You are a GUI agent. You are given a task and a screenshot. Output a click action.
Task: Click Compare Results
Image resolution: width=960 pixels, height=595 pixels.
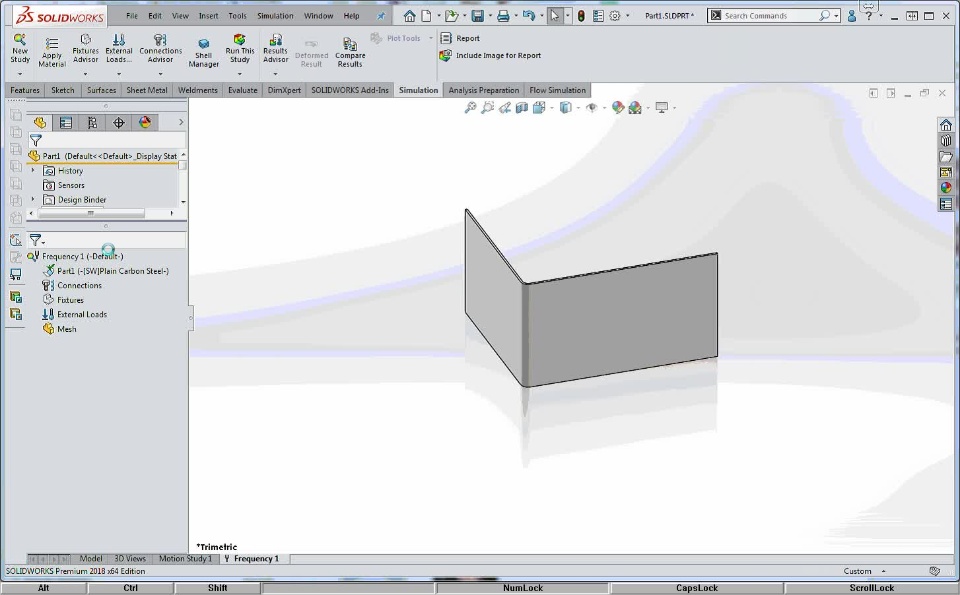tap(350, 52)
